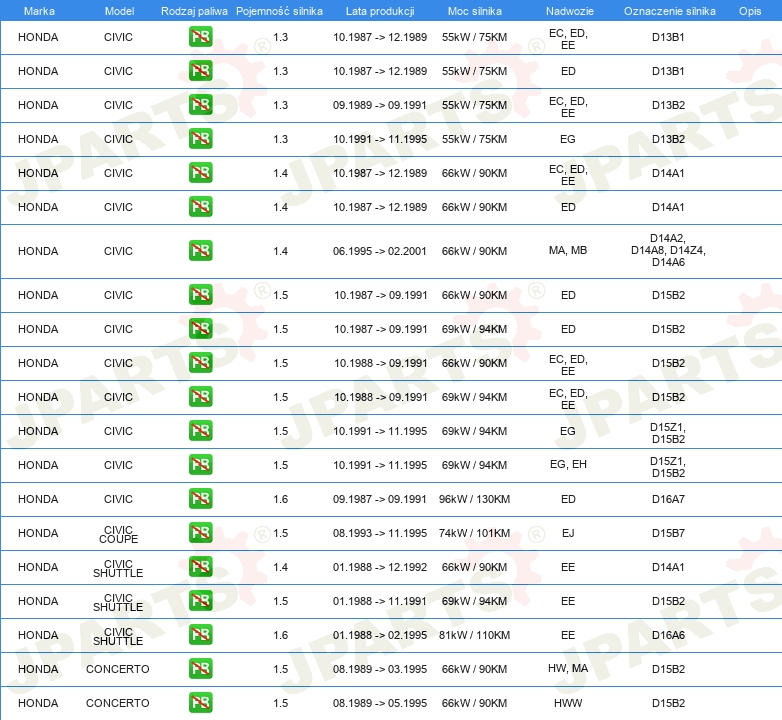Click production years 01.1988 -> 11.1991
782x720 pixels.
pyautogui.click(x=380, y=601)
